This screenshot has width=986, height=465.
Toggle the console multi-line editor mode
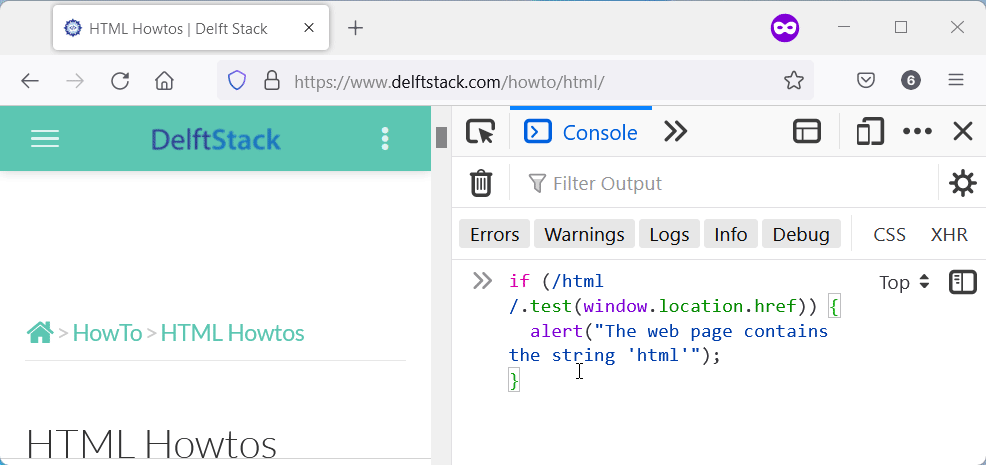pyautogui.click(x=962, y=282)
